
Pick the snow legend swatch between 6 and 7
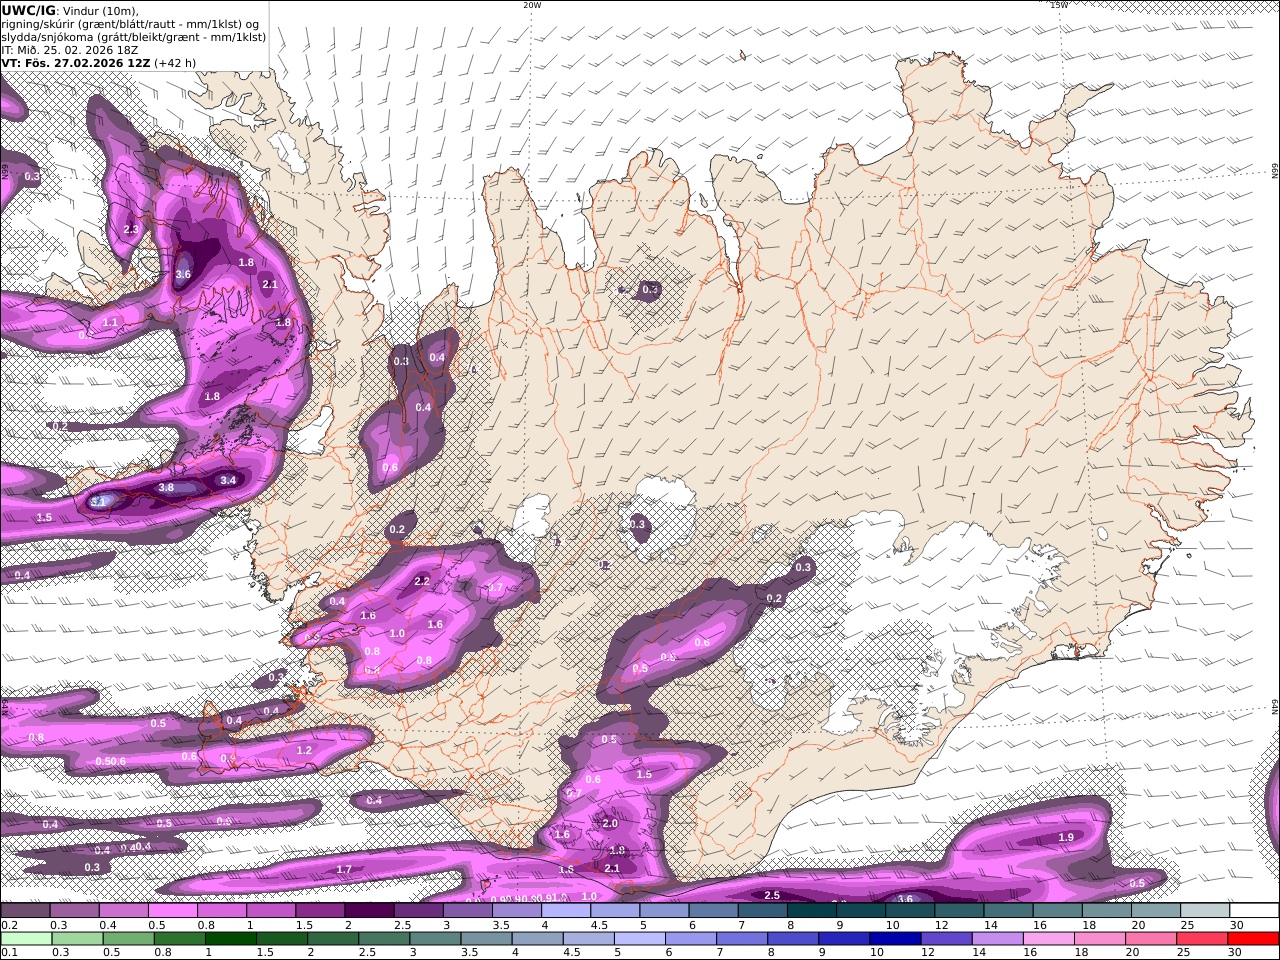[714, 911]
